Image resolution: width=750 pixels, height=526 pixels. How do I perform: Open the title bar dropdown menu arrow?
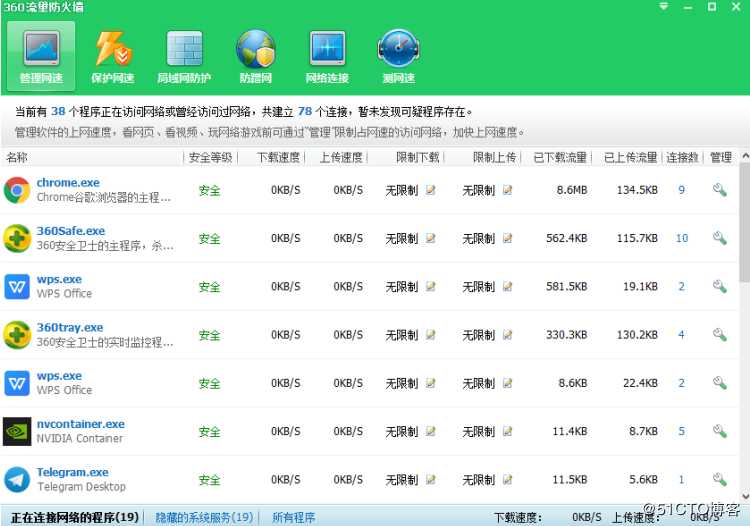[663, 7]
